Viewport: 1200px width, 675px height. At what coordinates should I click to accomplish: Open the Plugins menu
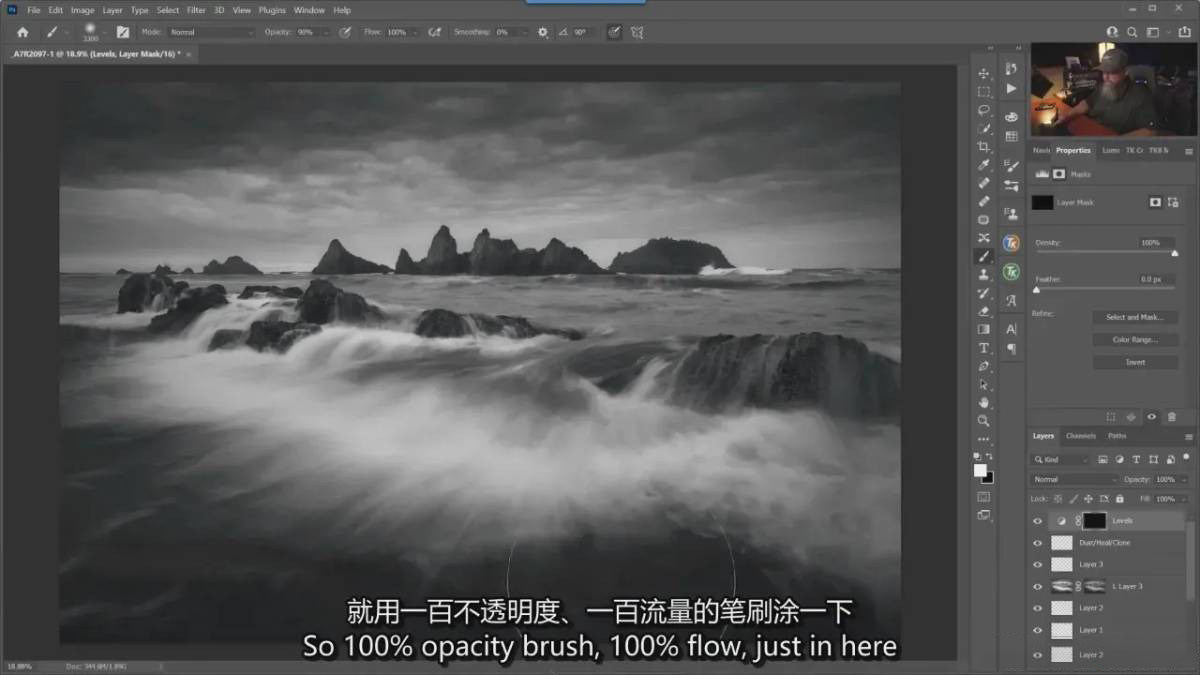272,10
